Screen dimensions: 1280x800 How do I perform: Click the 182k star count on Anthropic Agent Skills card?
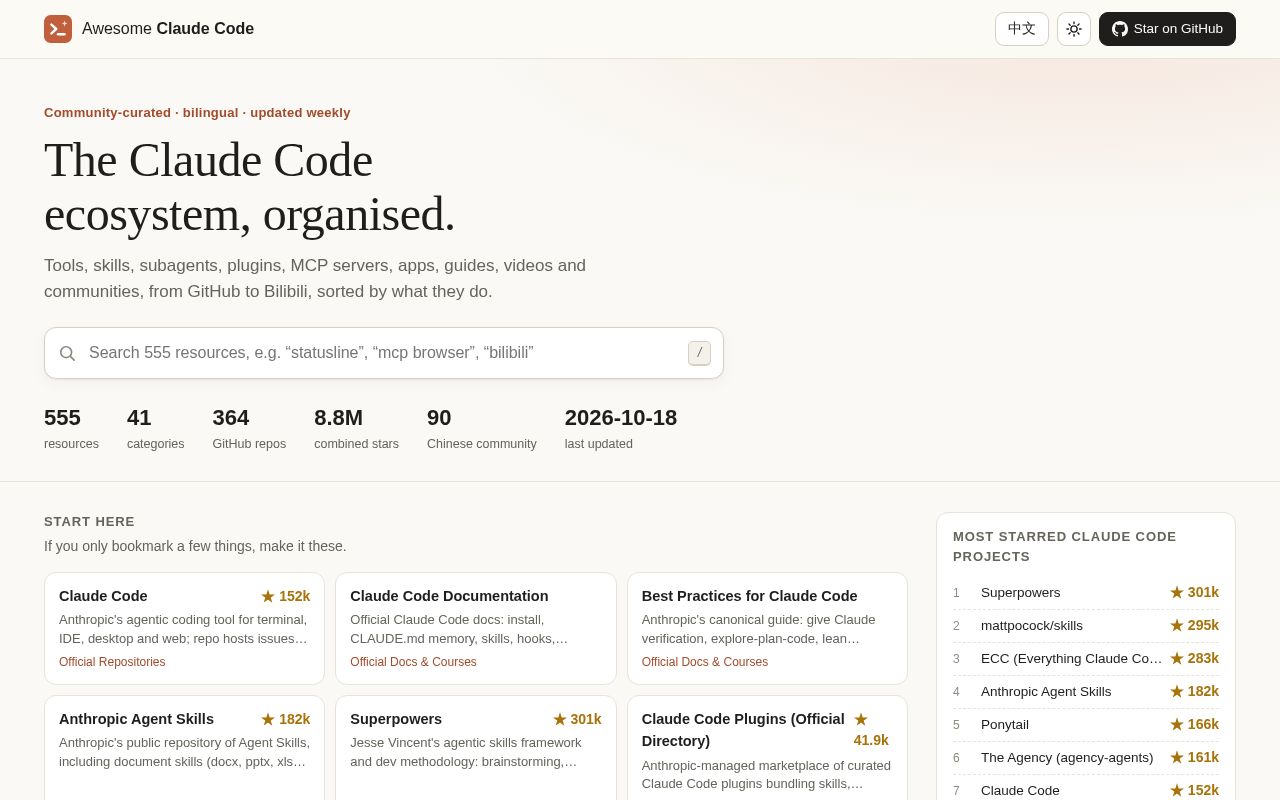coord(286,719)
